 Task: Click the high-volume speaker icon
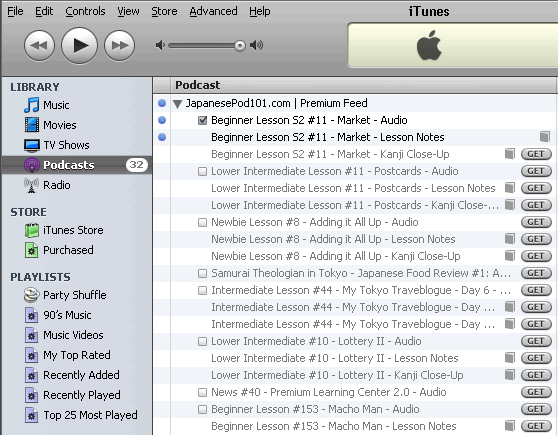tap(256, 45)
